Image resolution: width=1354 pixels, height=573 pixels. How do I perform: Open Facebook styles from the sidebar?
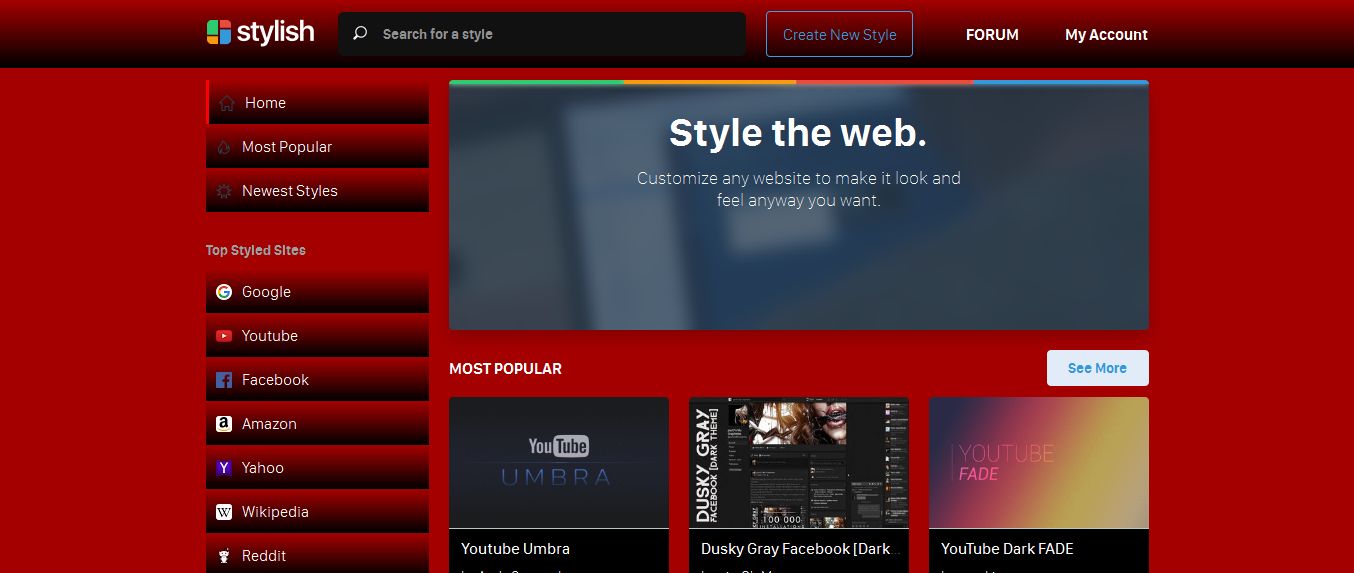317,379
